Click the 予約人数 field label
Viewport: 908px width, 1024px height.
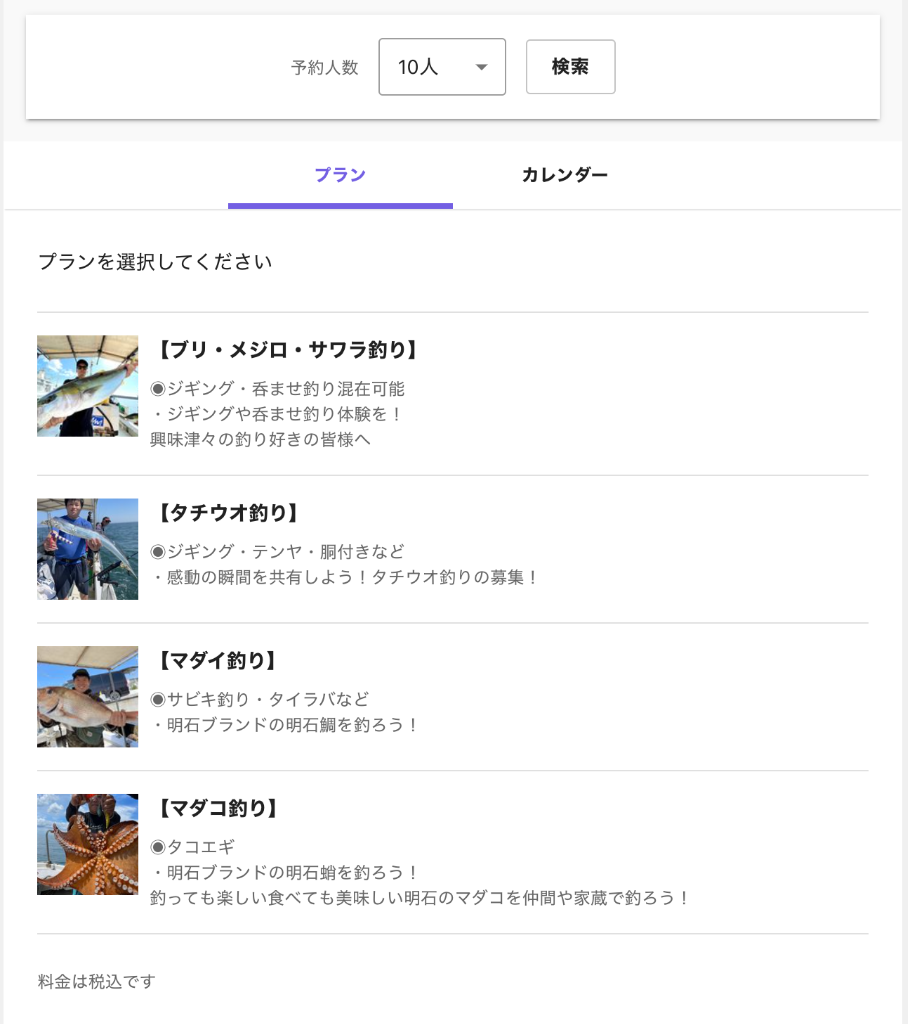click(x=325, y=68)
